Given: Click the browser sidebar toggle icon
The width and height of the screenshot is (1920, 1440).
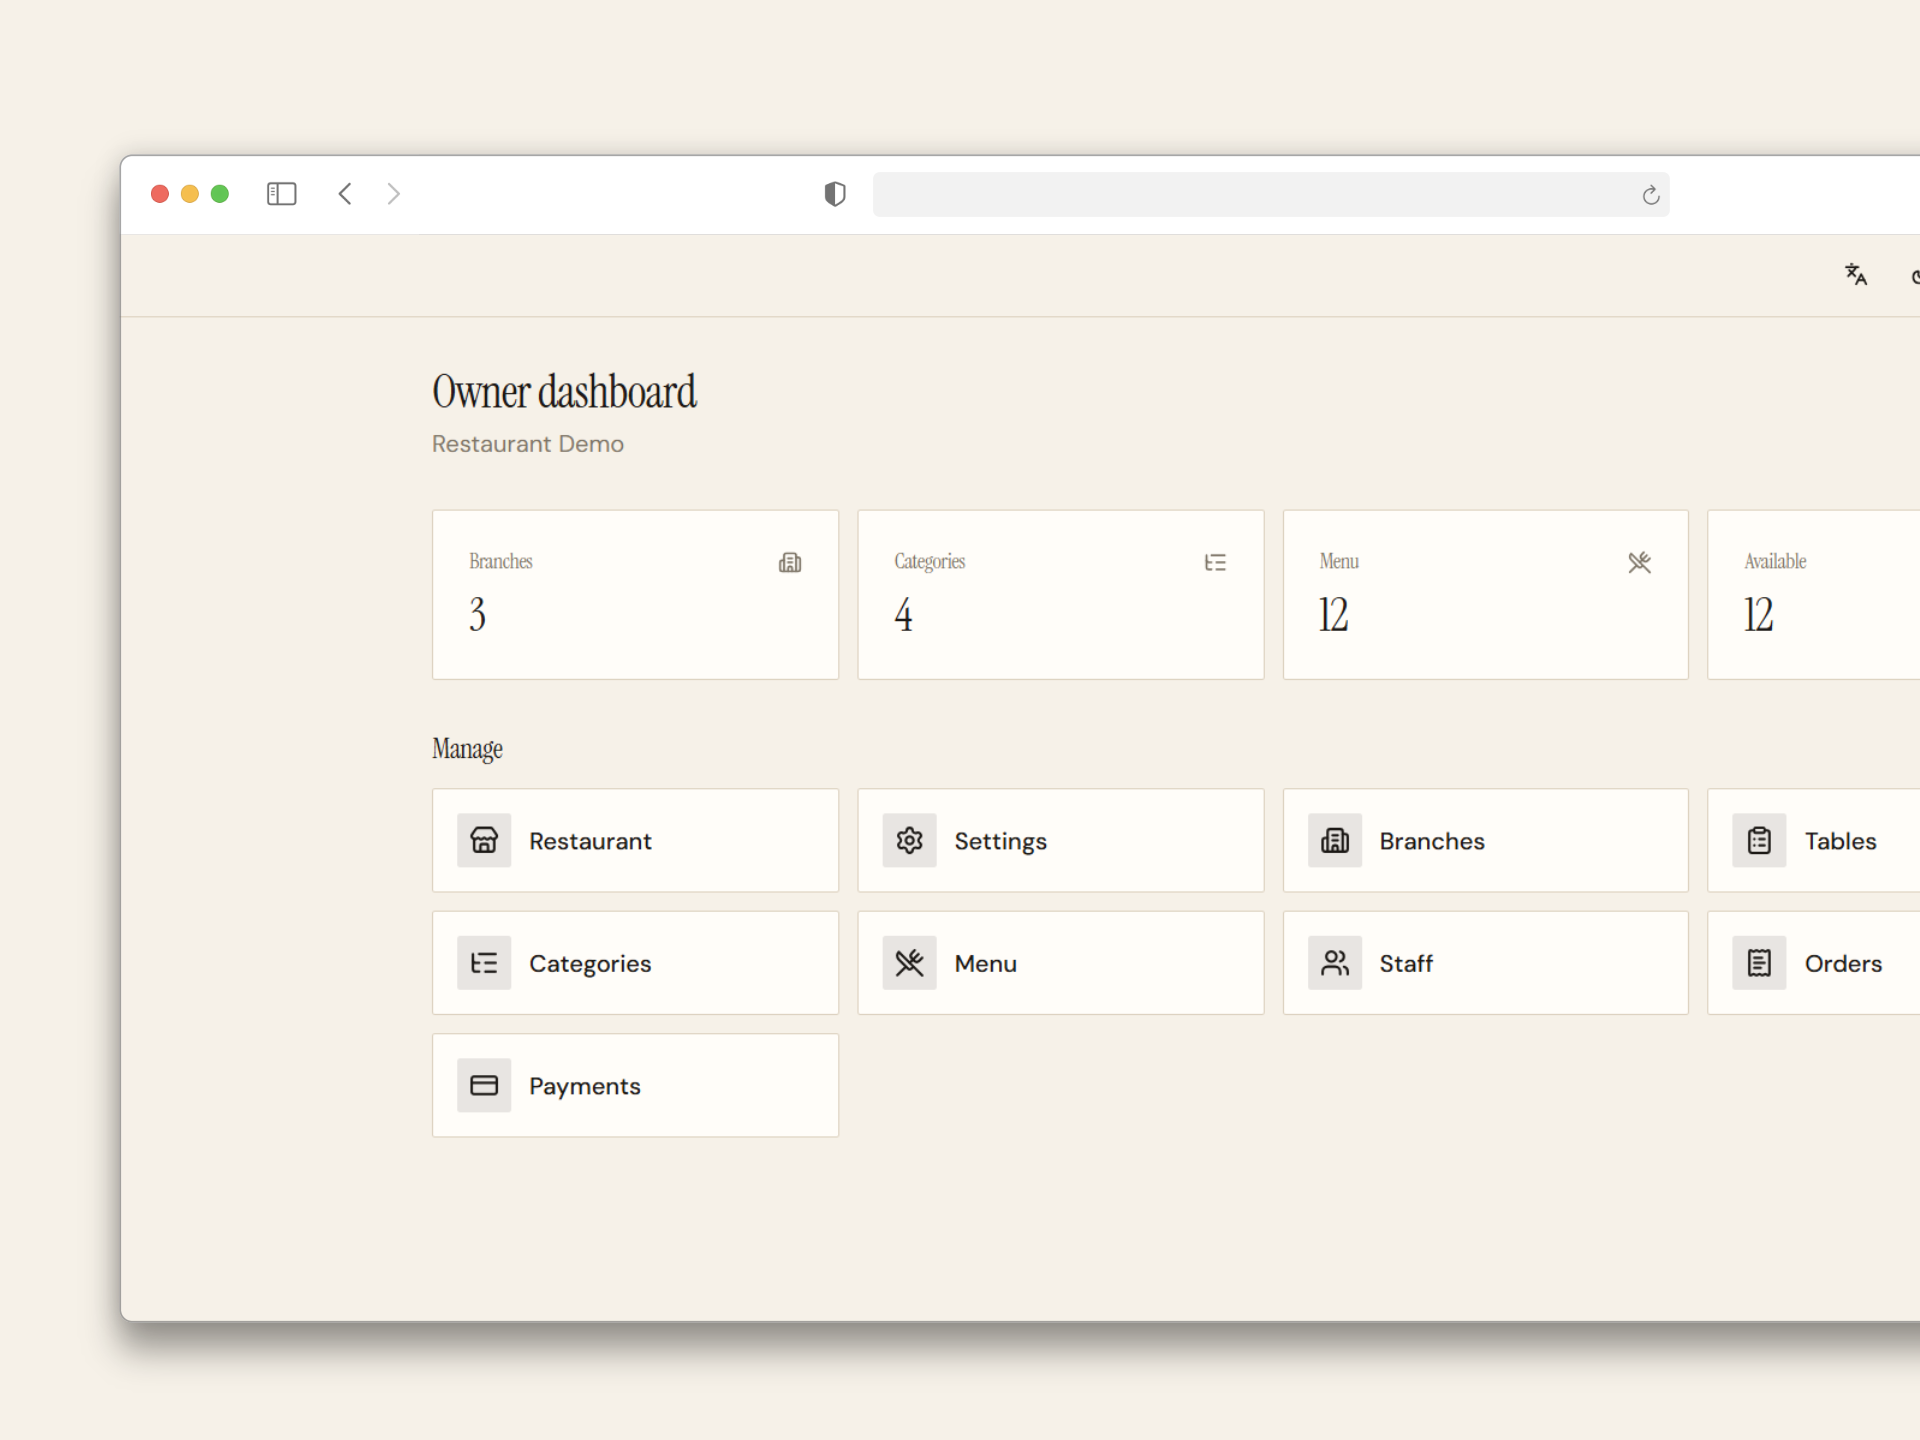Looking at the screenshot, I should 281,194.
